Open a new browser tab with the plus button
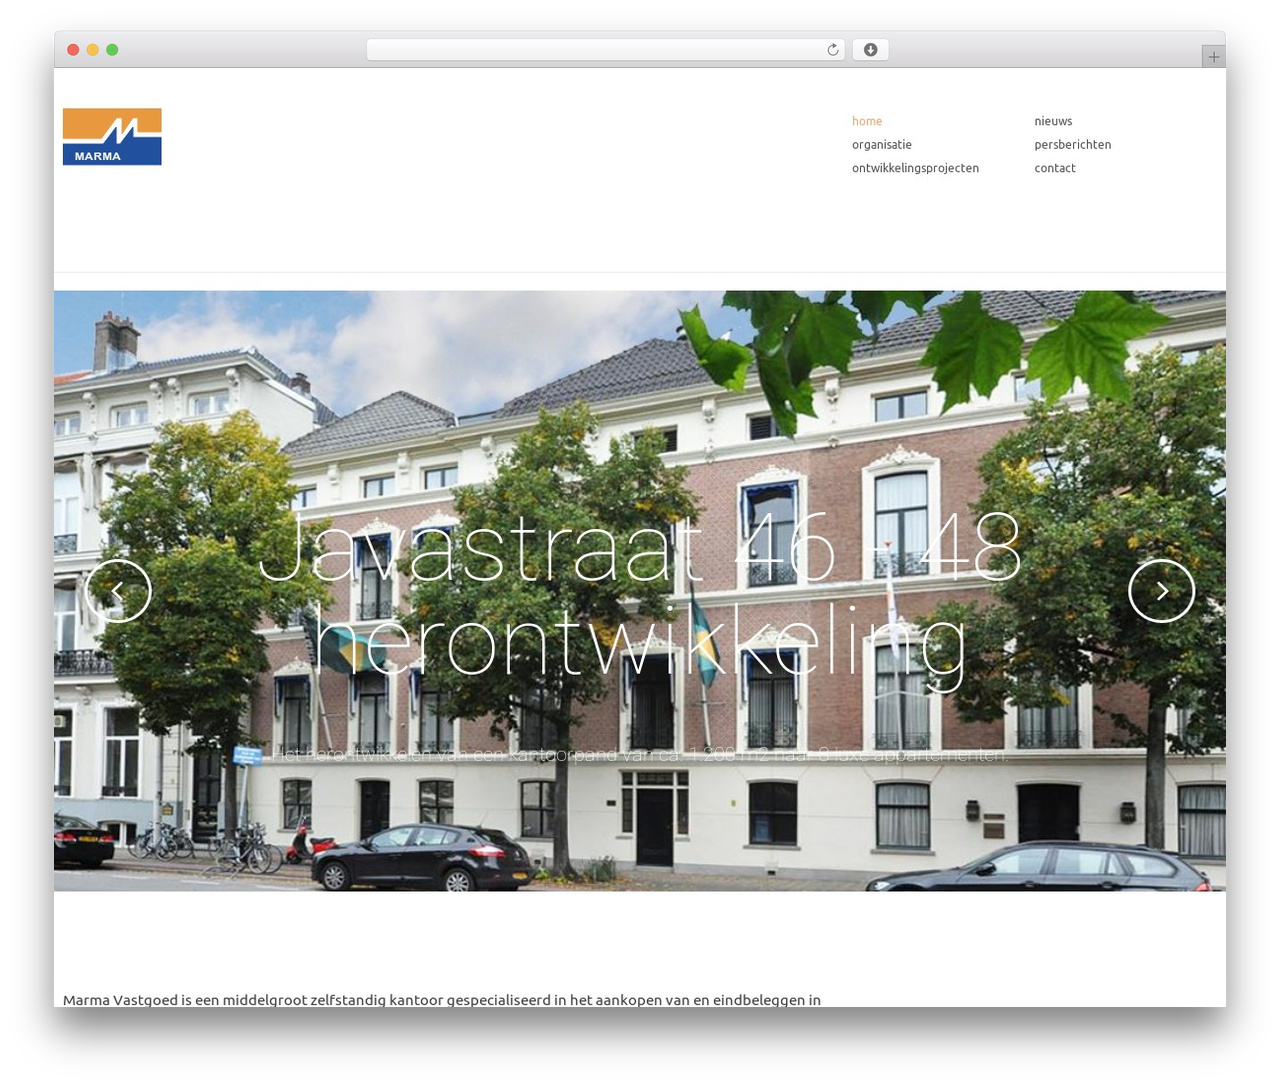 coord(1213,57)
